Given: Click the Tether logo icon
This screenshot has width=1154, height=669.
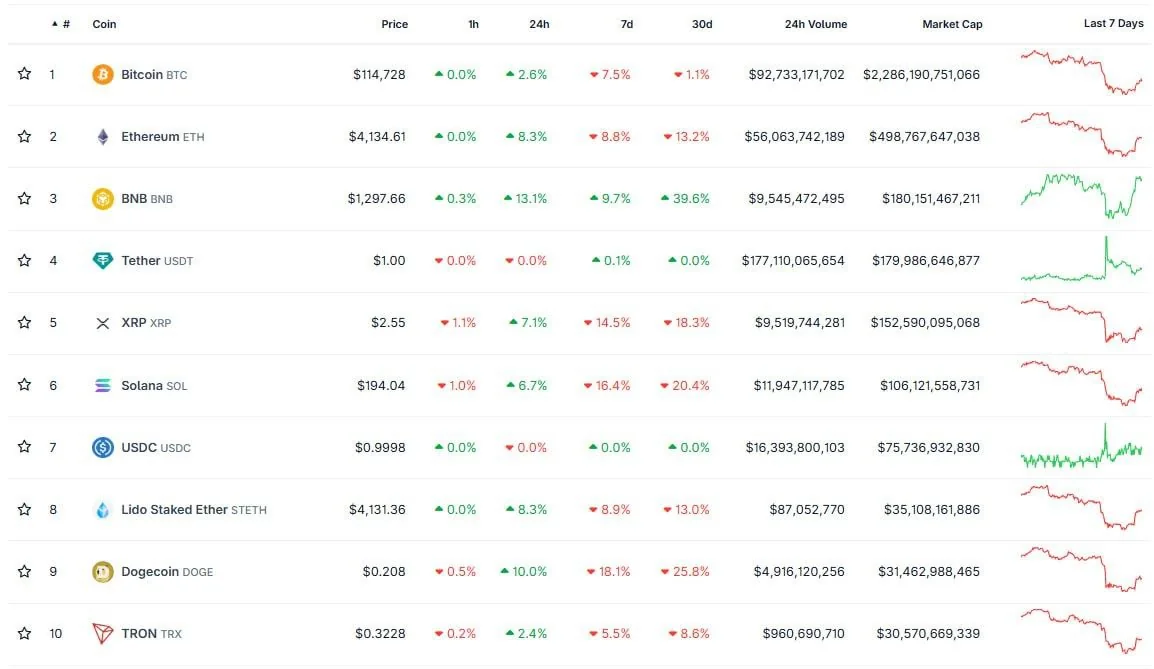Looking at the screenshot, I should coord(102,261).
